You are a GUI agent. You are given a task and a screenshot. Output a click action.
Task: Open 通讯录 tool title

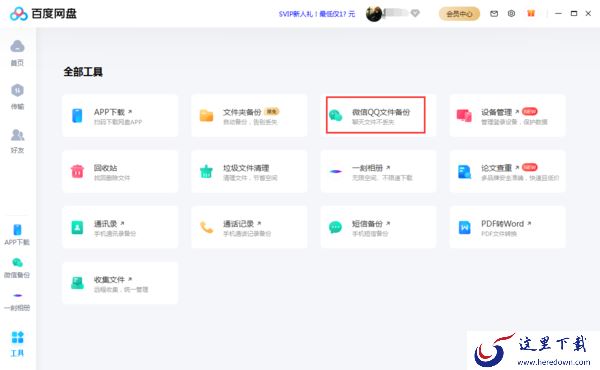point(106,224)
